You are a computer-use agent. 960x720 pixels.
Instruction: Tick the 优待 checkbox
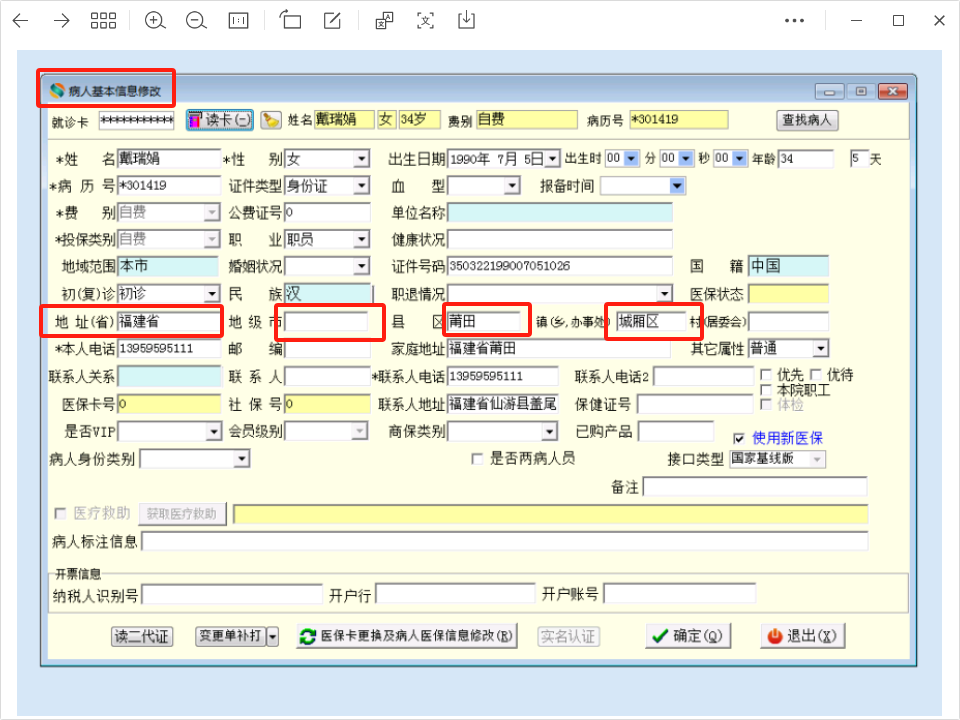pos(816,375)
